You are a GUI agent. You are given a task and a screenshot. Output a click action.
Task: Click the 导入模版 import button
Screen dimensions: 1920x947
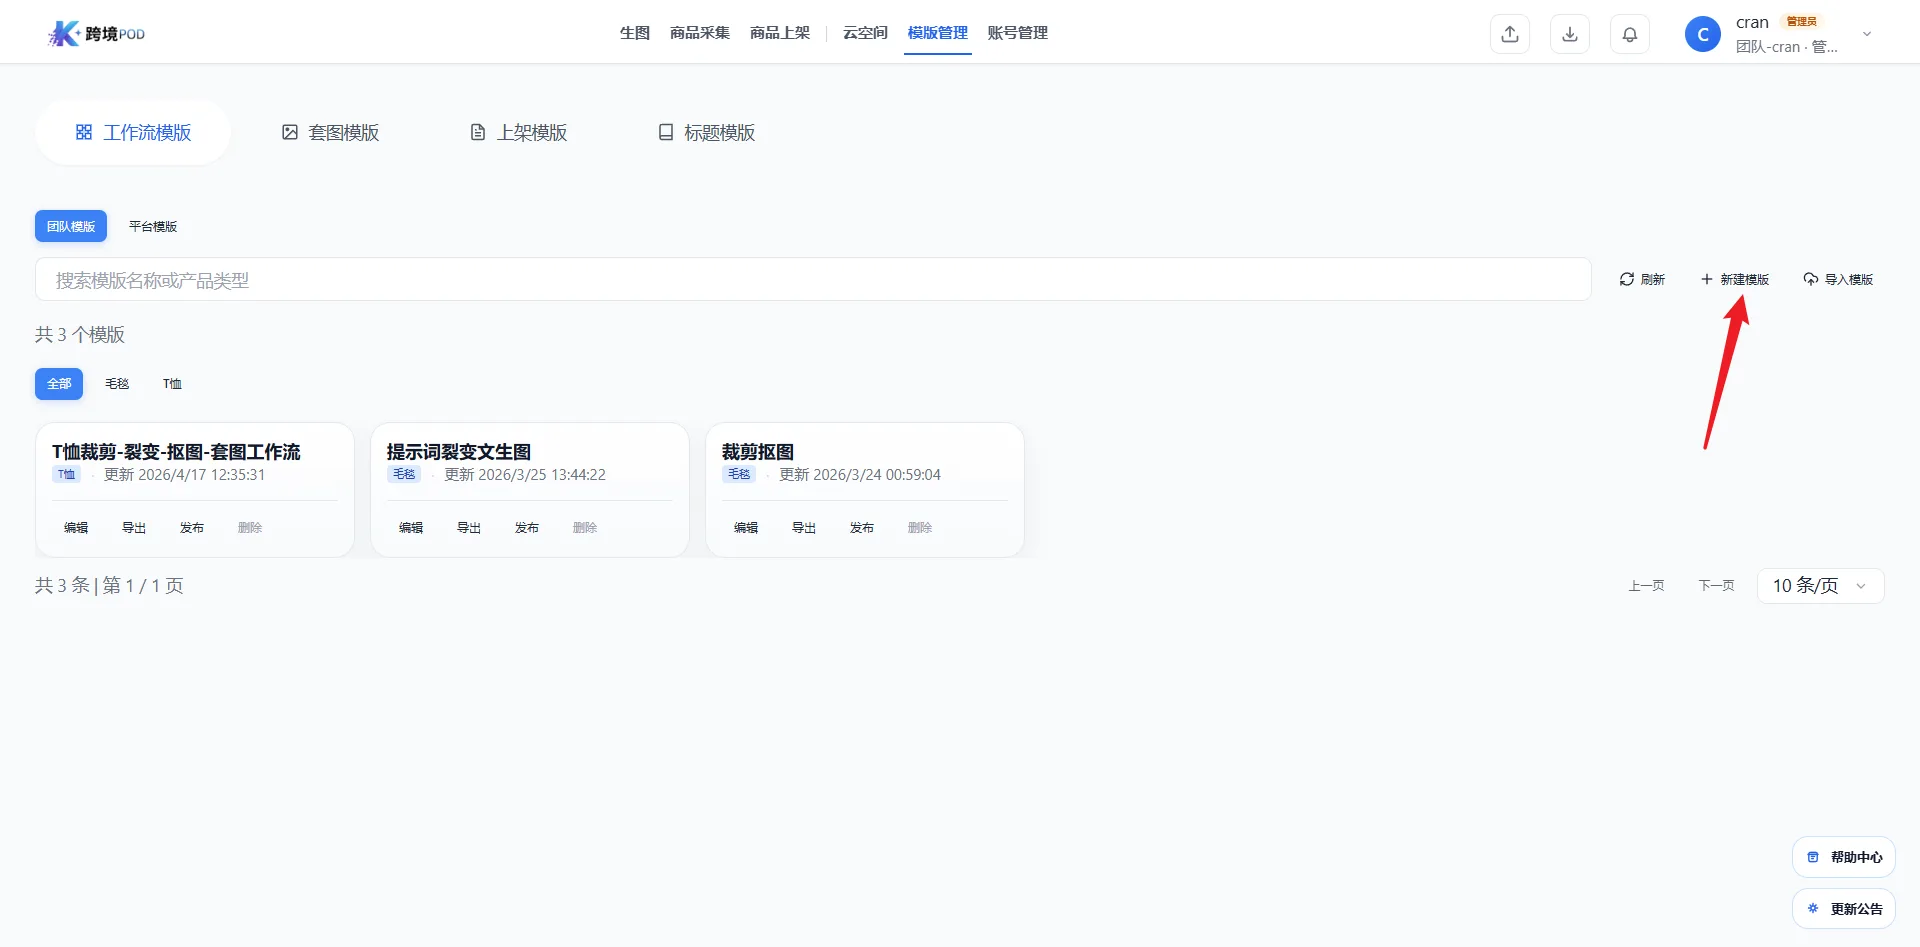1838,279
